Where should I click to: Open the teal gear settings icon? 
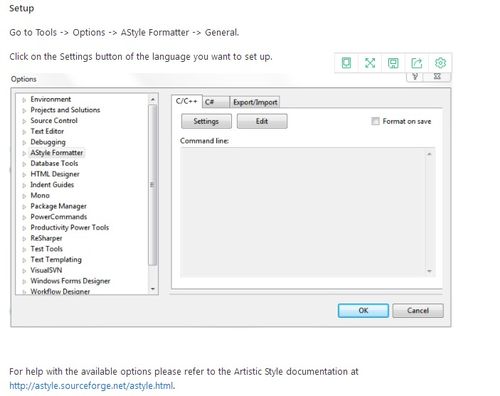click(x=440, y=63)
